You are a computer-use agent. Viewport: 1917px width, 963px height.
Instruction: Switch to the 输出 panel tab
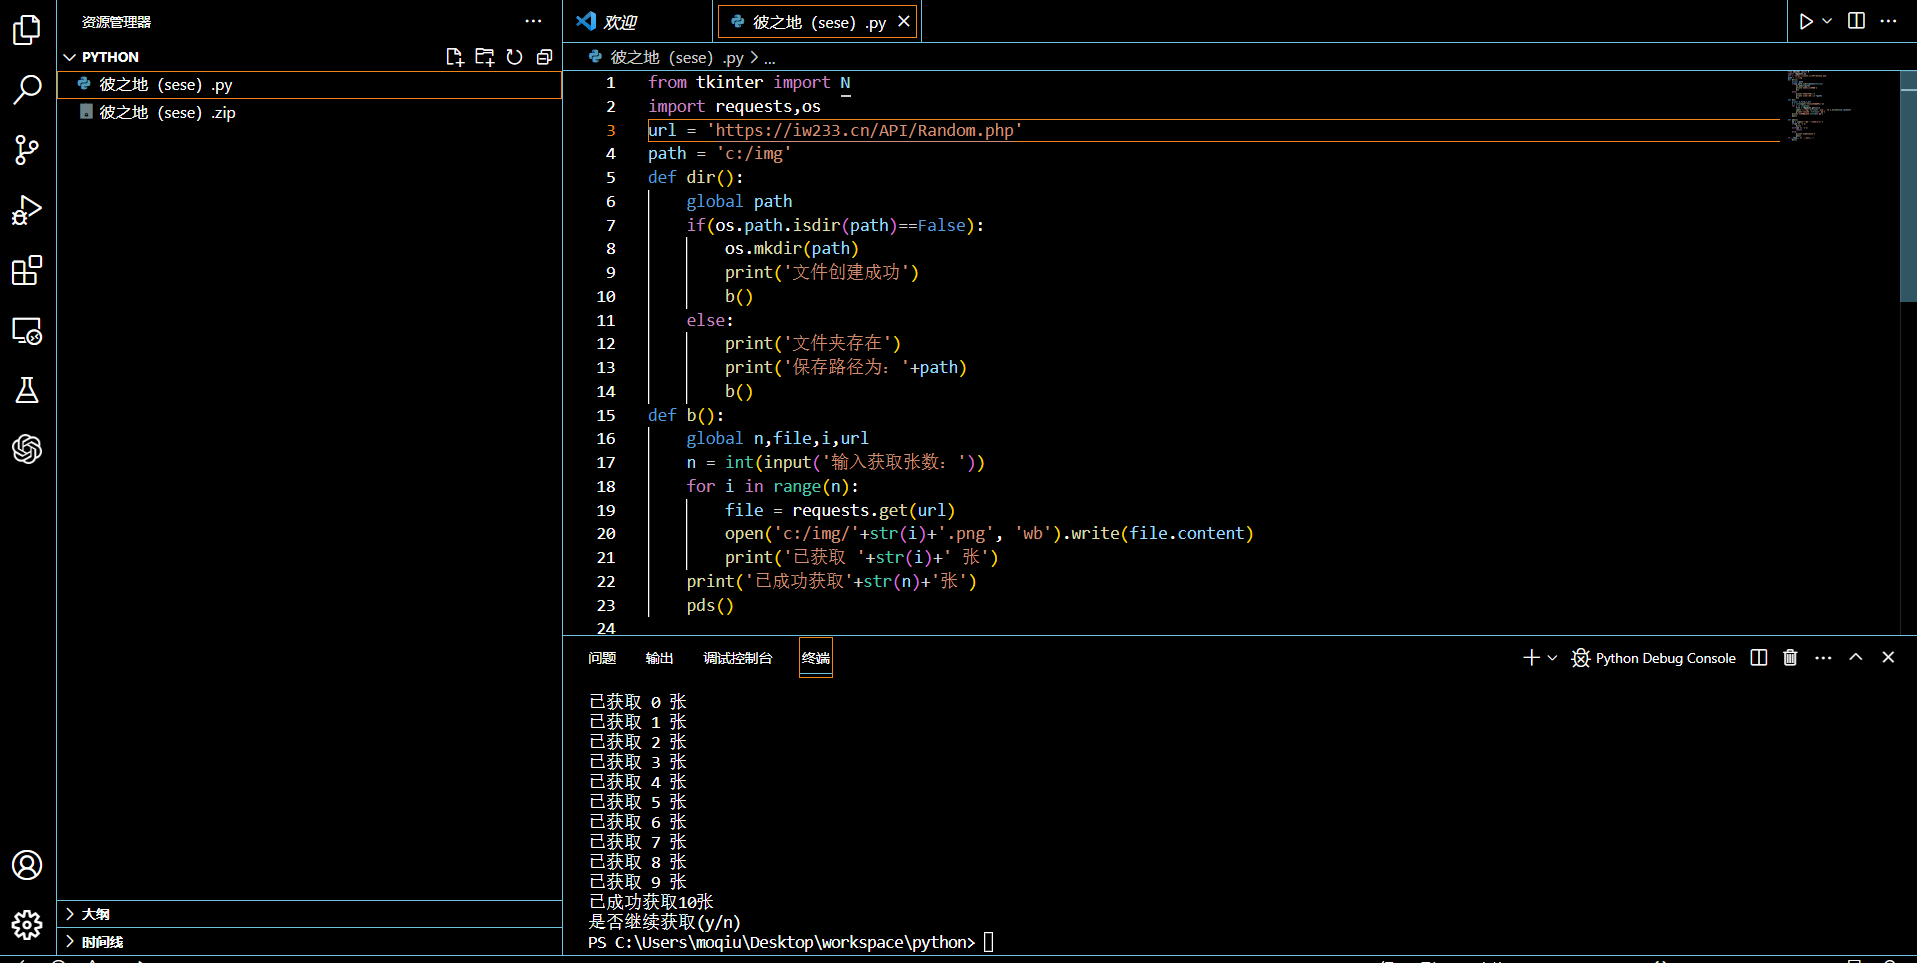659,658
